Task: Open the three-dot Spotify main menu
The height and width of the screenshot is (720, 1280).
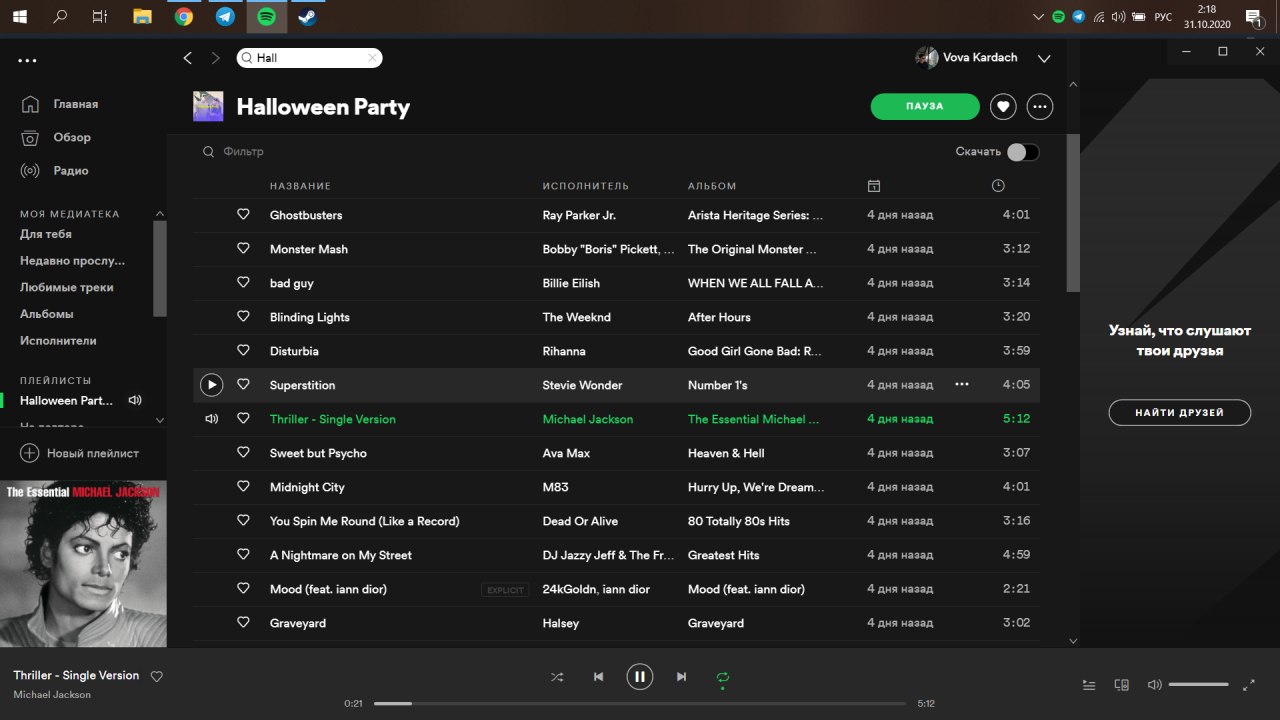Action: pyautogui.click(x=27, y=61)
